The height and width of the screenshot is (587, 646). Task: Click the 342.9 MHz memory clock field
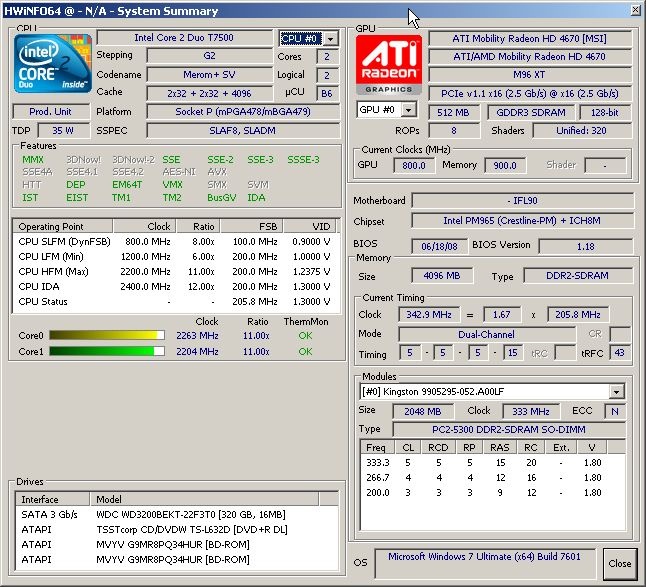[x=429, y=315]
